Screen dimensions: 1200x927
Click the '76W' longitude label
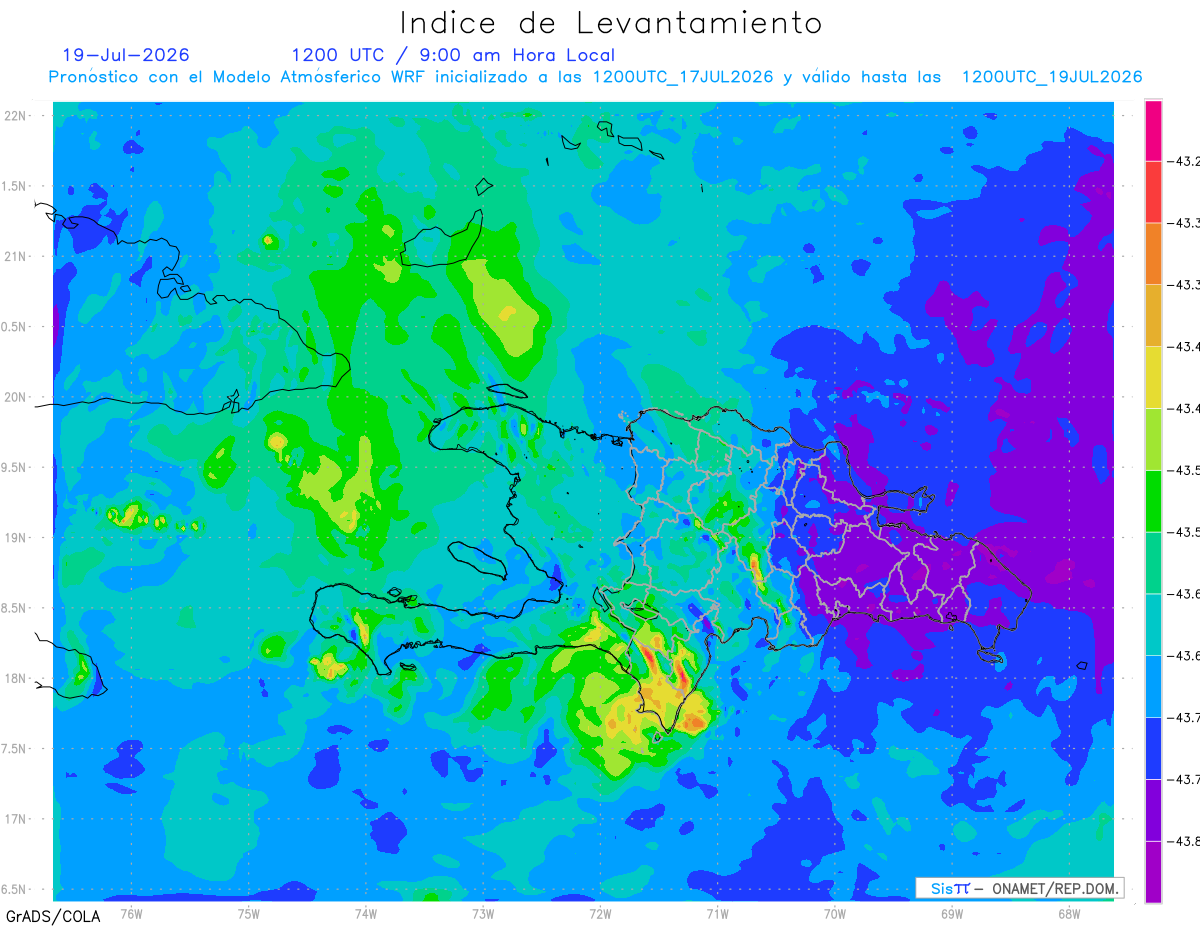[131, 913]
